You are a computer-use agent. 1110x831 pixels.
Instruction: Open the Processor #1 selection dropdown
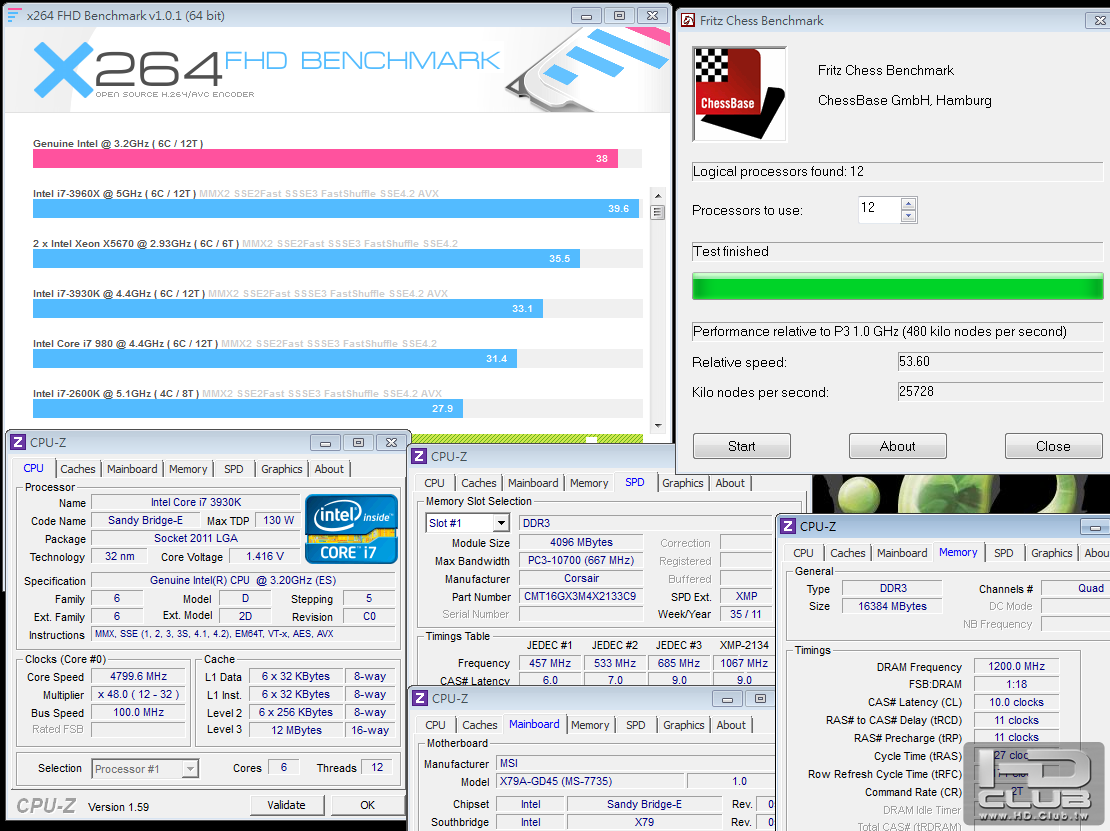pos(190,769)
